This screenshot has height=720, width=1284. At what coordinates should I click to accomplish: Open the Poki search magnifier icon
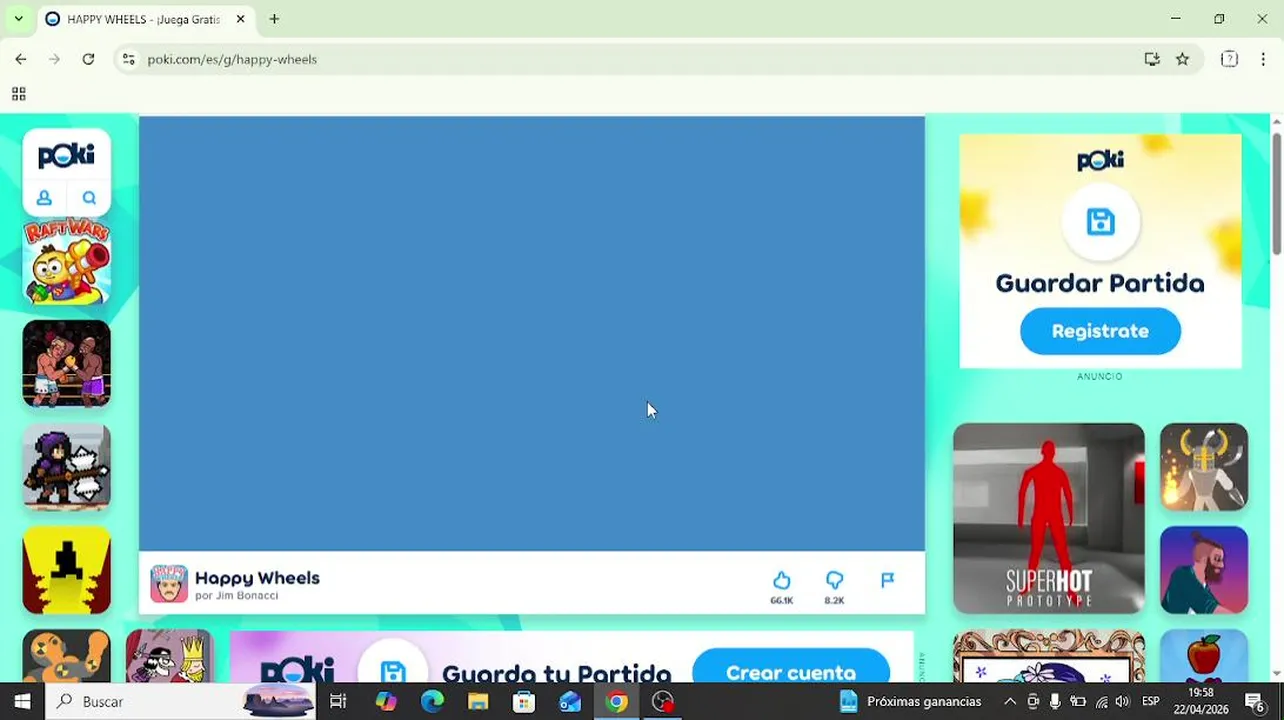[89, 198]
